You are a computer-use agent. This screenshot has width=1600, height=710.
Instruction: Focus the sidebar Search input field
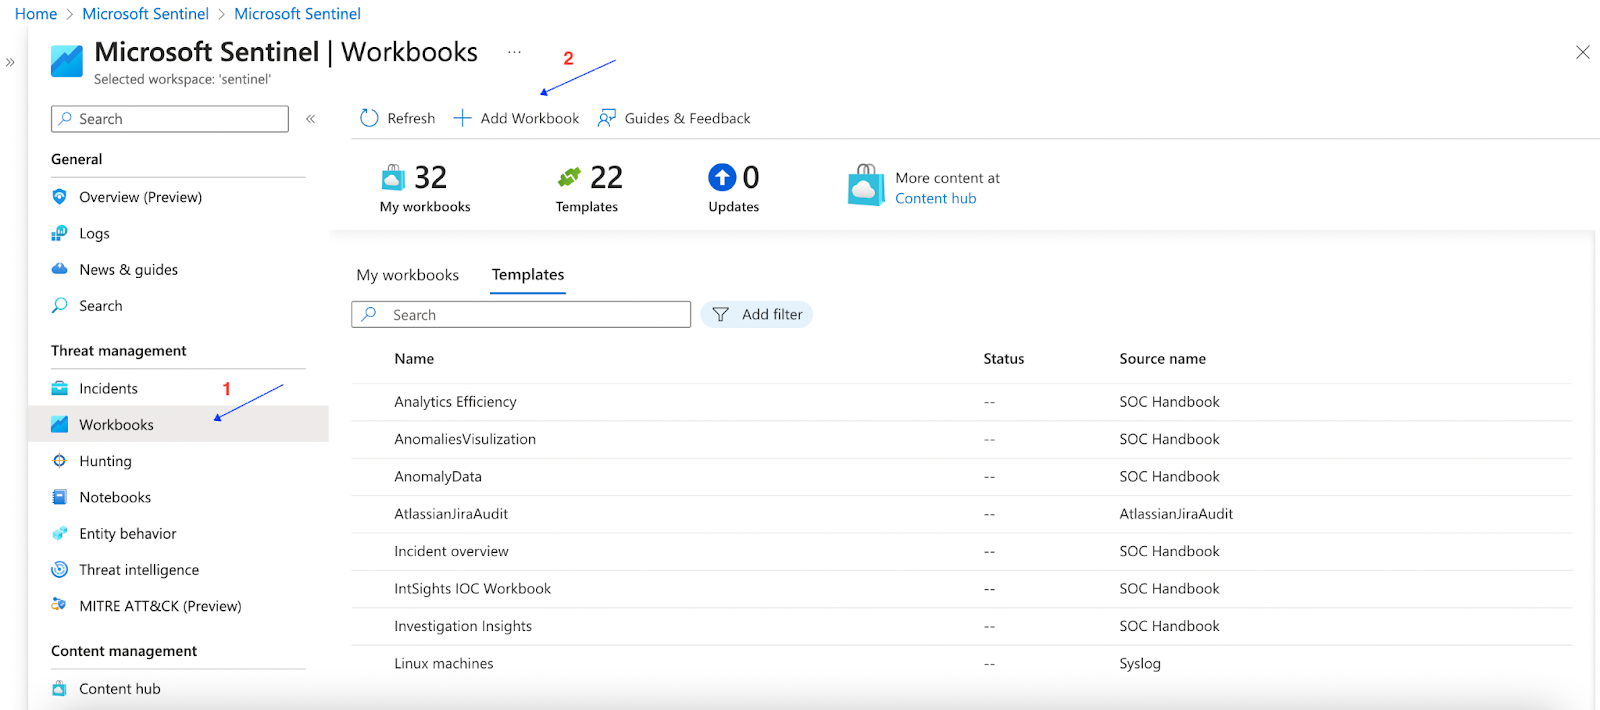170,119
